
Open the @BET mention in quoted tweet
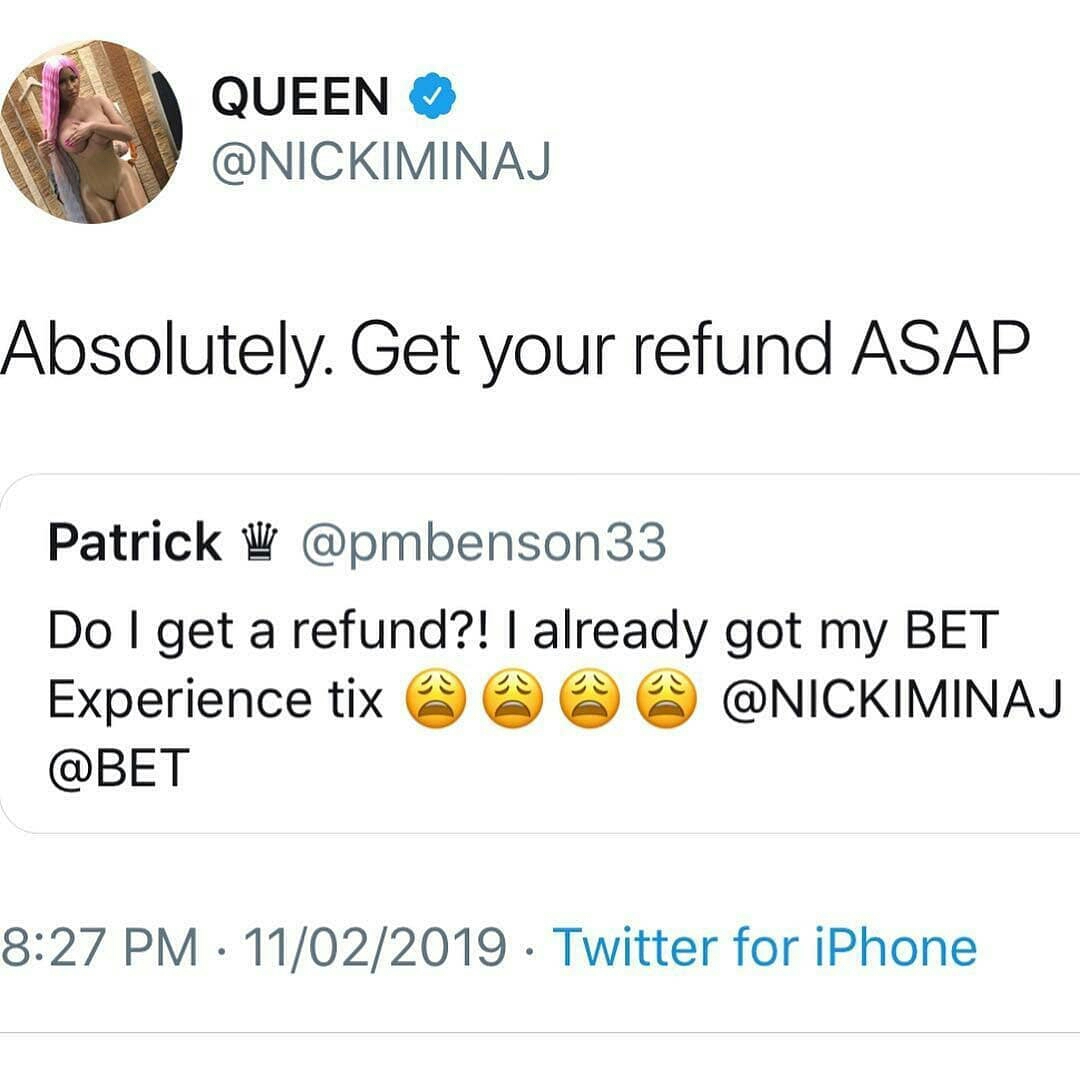click(x=118, y=767)
